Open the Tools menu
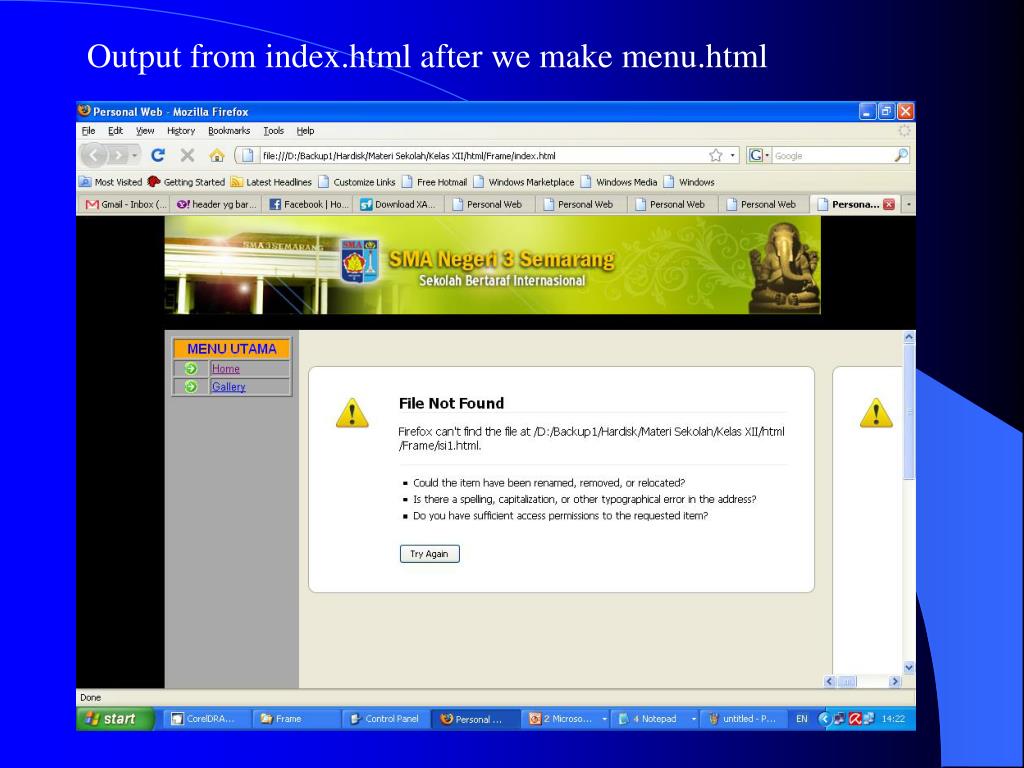This screenshot has height=768, width=1024. coord(274,131)
